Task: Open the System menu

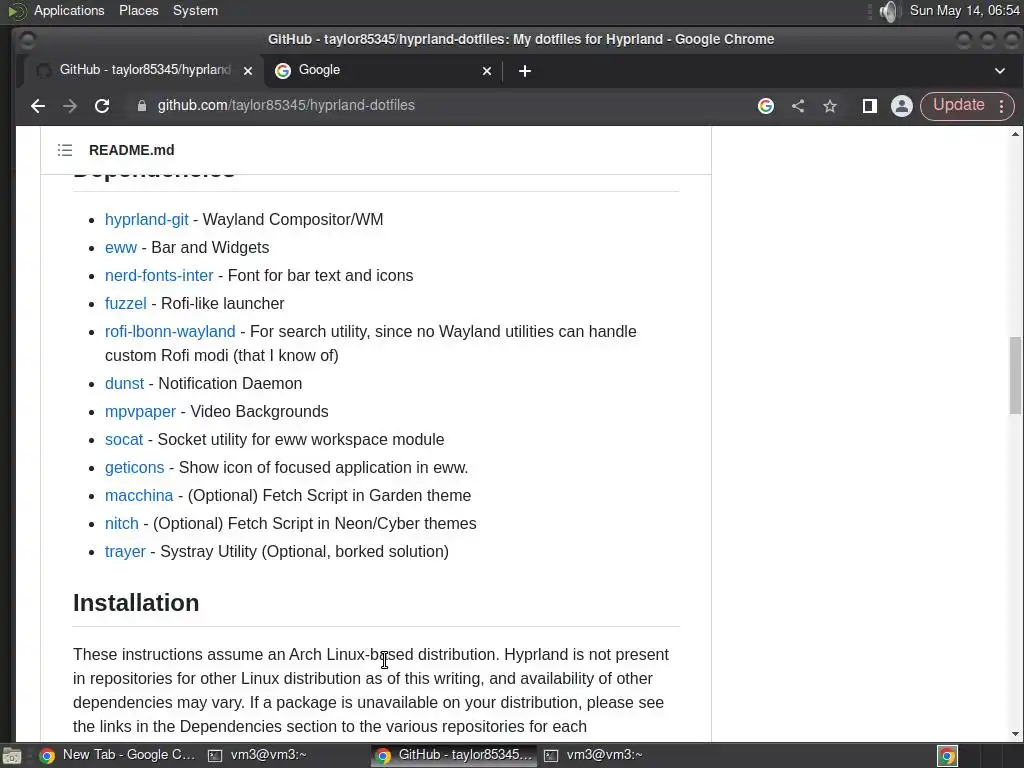Action: [x=195, y=10]
